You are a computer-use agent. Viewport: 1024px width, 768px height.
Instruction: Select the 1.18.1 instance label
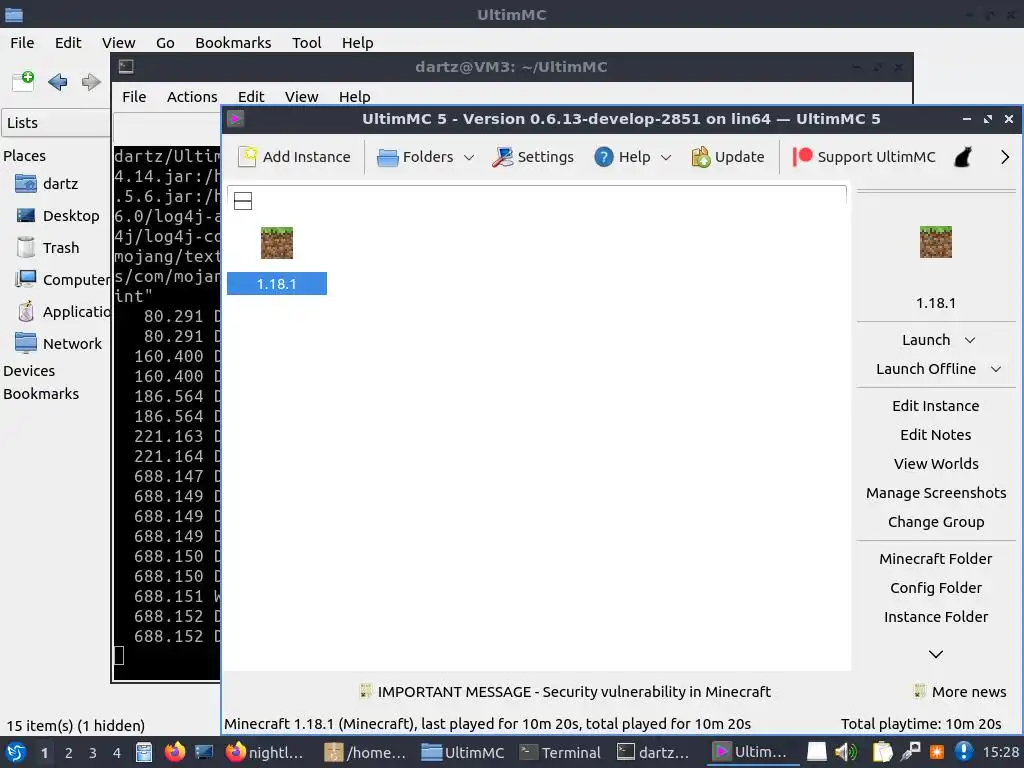point(277,284)
